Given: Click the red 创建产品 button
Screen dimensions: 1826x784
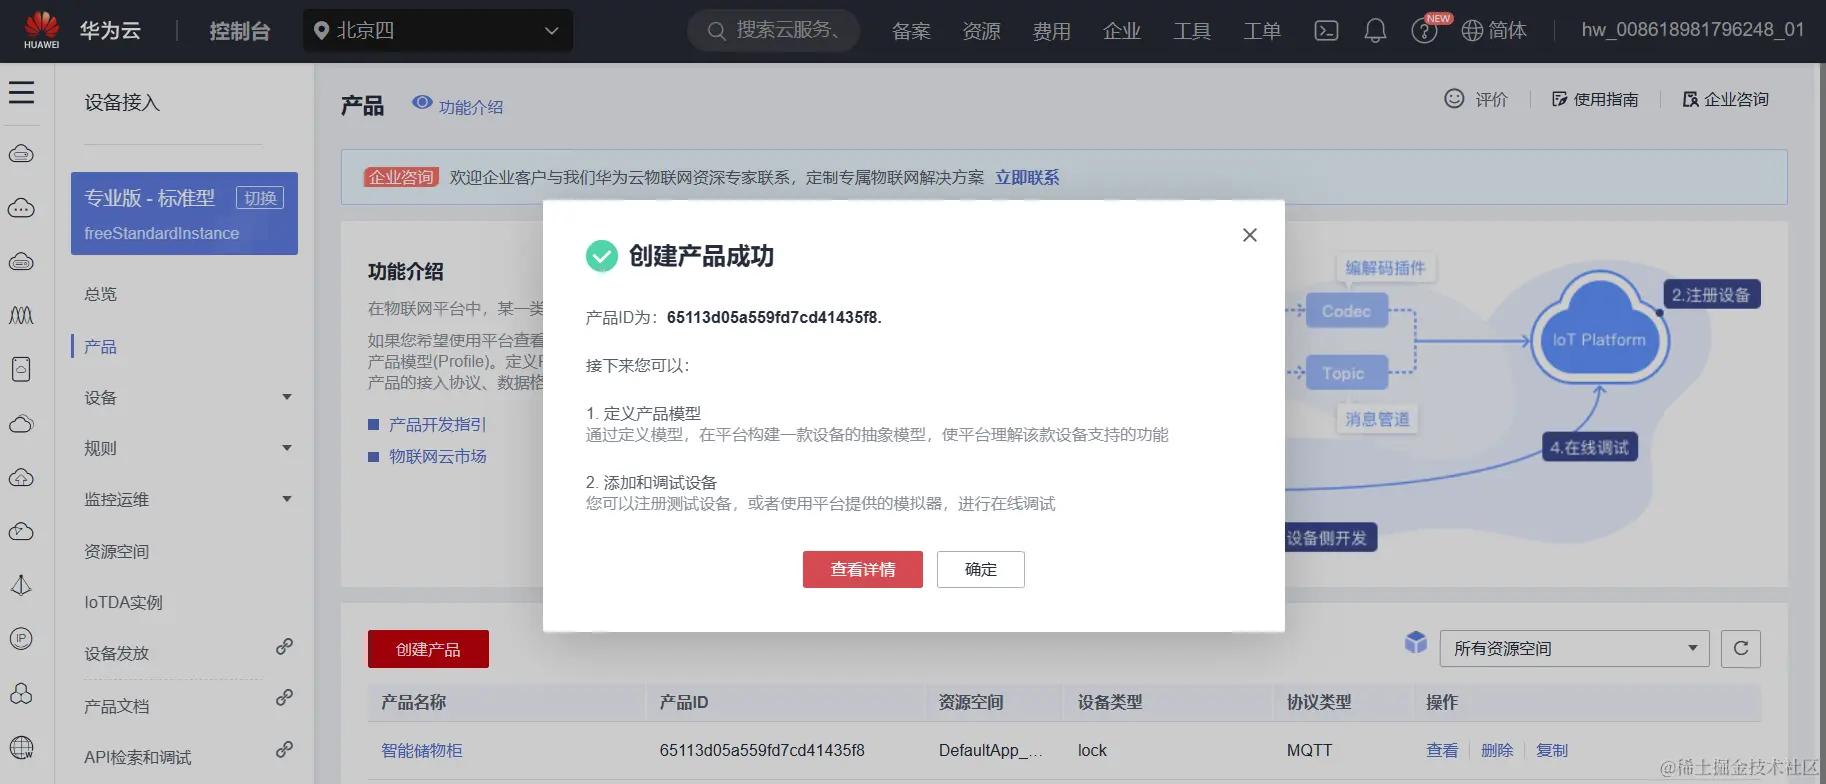Looking at the screenshot, I should point(428,649).
